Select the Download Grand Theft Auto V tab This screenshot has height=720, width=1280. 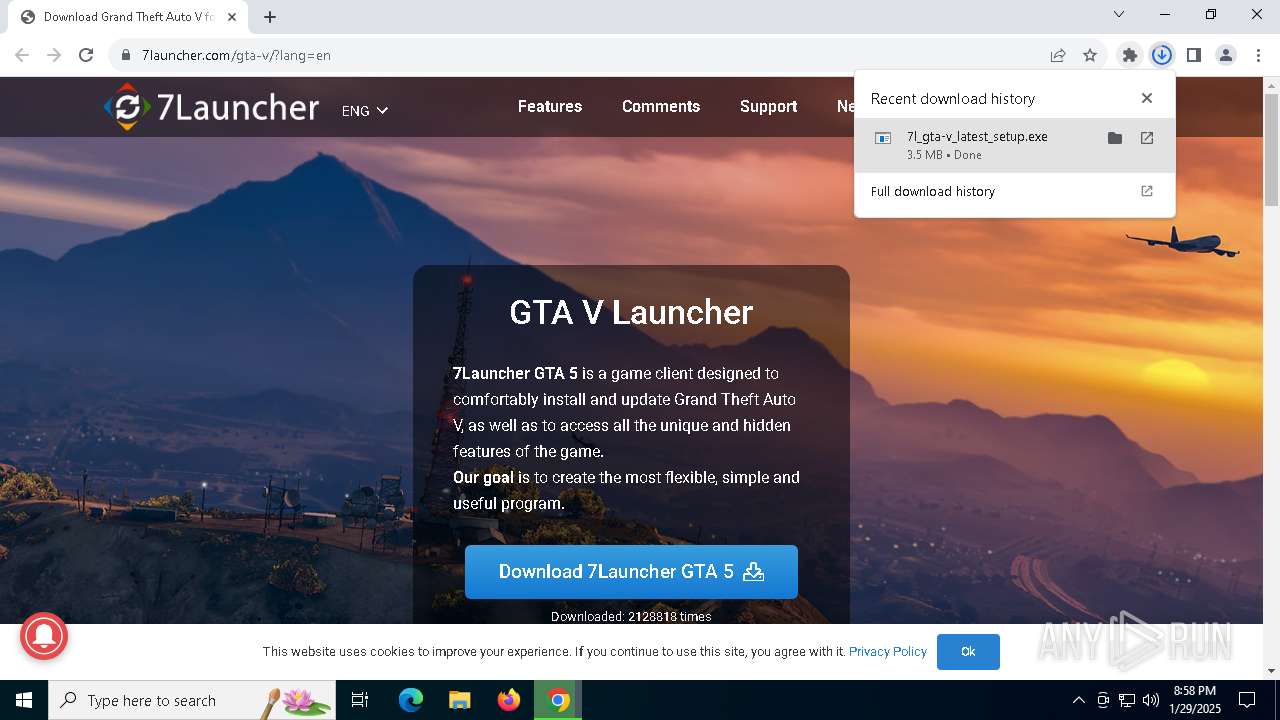(x=128, y=17)
